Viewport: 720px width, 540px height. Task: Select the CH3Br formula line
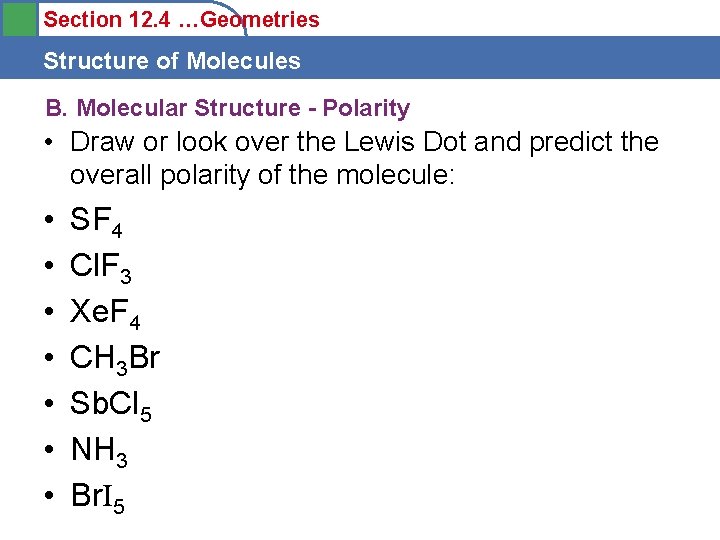[114, 359]
